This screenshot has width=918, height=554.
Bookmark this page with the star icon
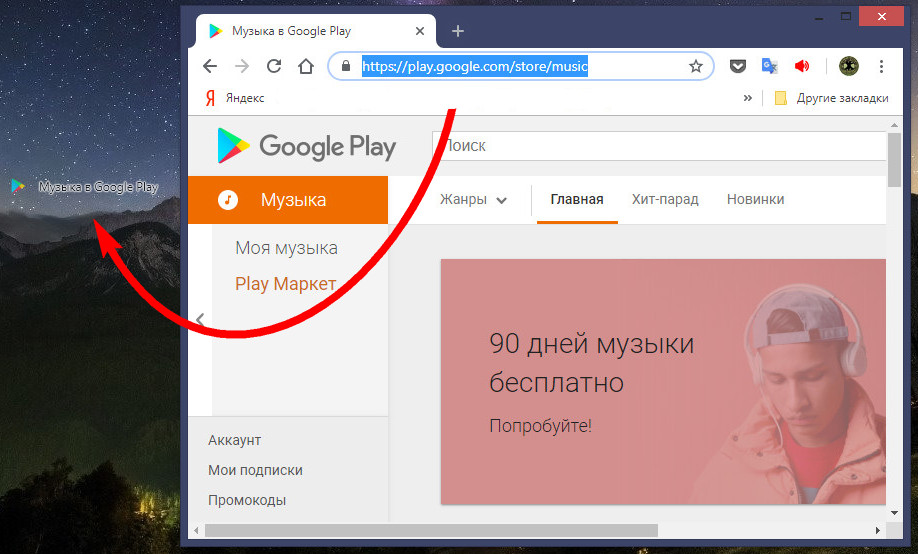pyautogui.click(x=696, y=66)
